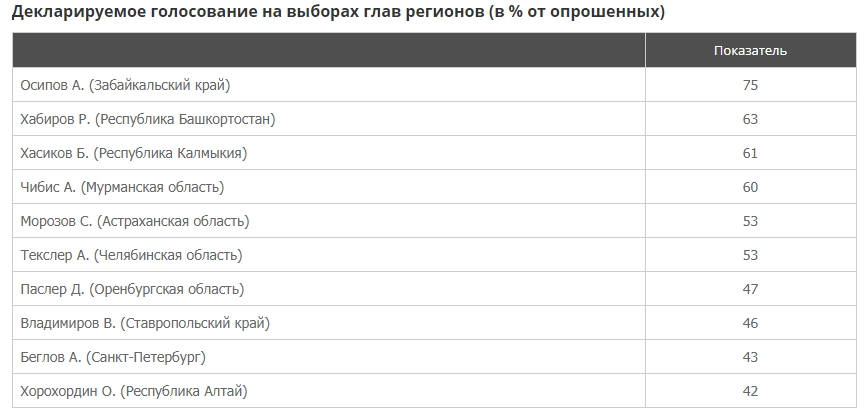
Task: Click the table title about declared voting
Action: (x=337, y=12)
